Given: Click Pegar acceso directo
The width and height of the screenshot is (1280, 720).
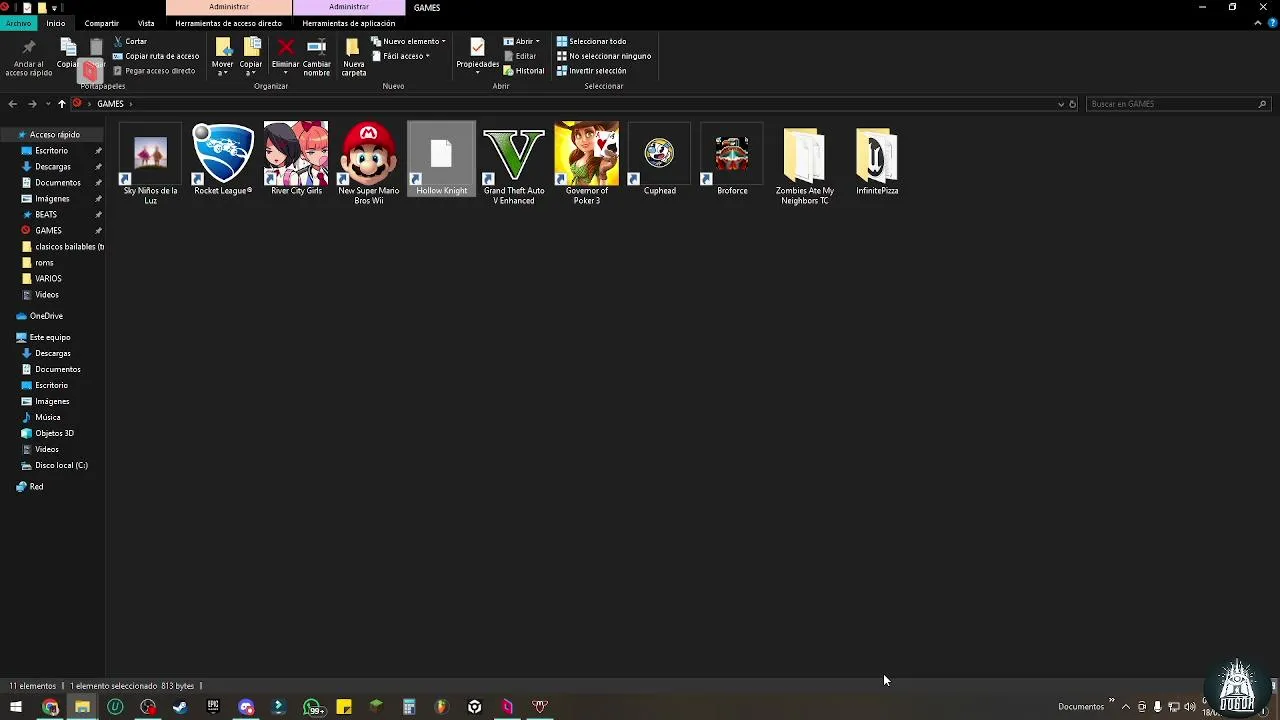Looking at the screenshot, I should tap(154, 71).
